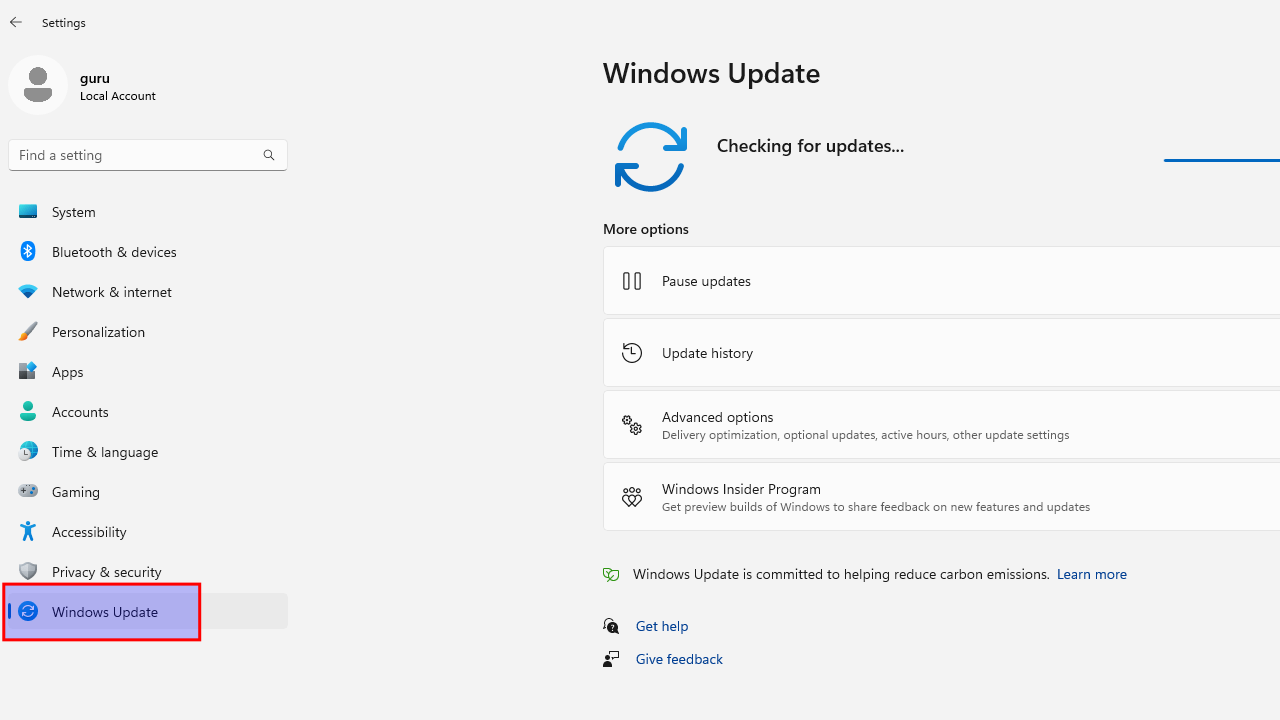Screen dimensions: 1280x720
Task: Click the Gaming controller icon
Action: coord(28,492)
